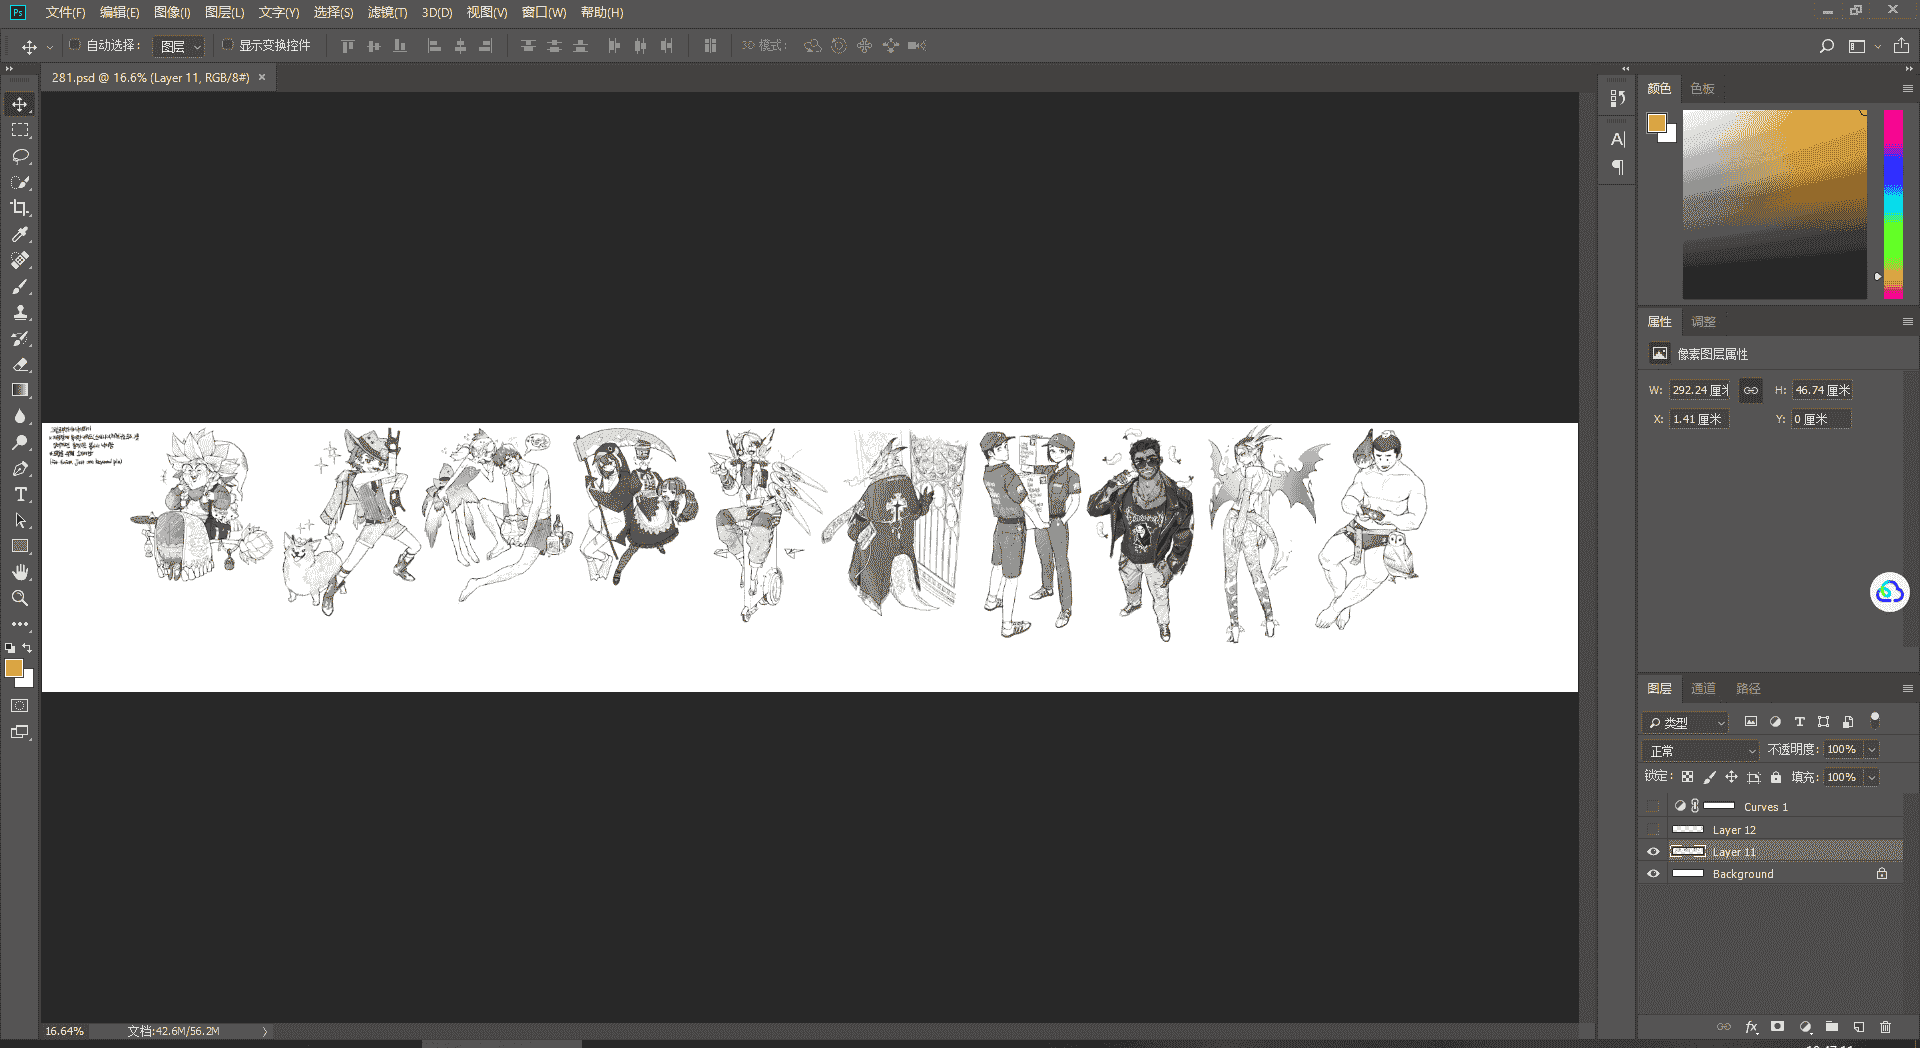Open the Layers panel options menu
Image resolution: width=1920 pixels, height=1048 pixels.
1907,689
